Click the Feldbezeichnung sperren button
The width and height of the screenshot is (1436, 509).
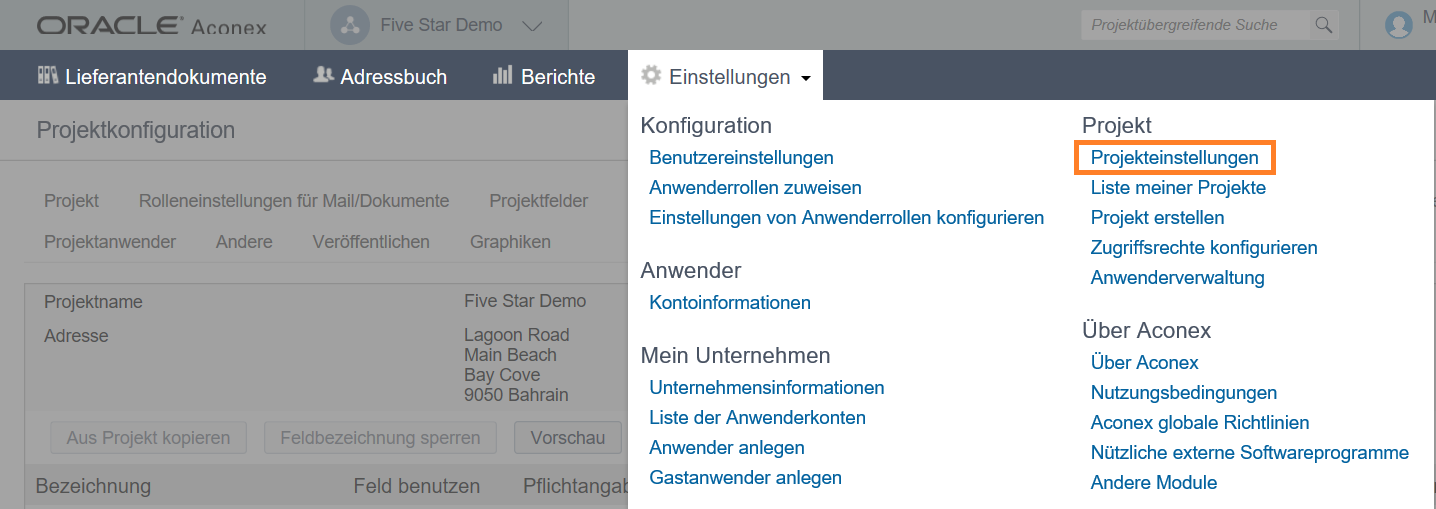point(380,437)
